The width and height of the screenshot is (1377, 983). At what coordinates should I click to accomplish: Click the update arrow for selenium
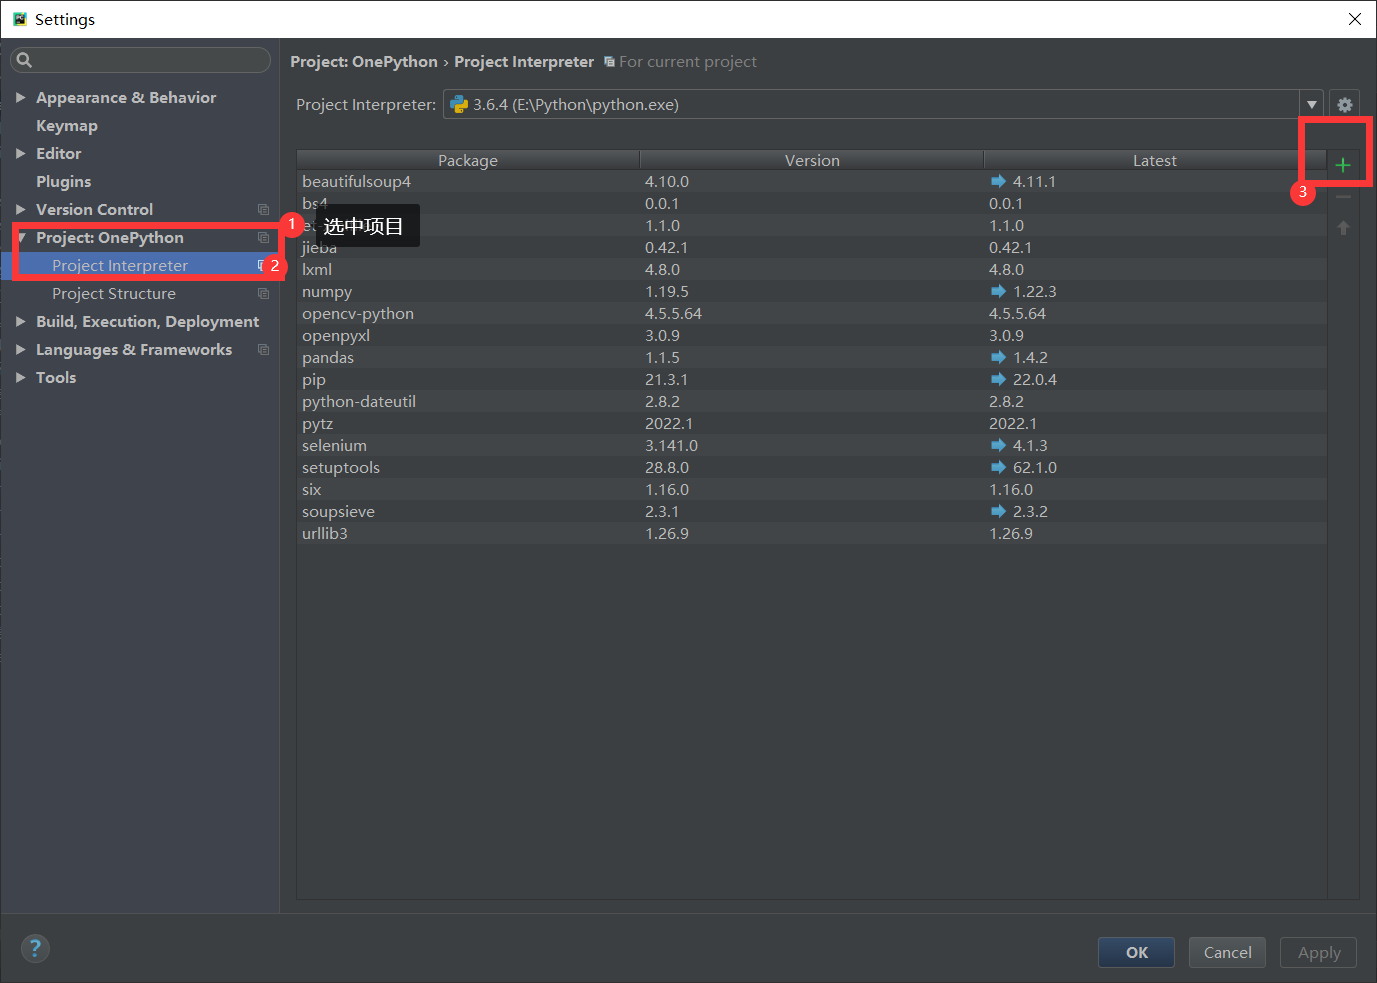tap(998, 445)
